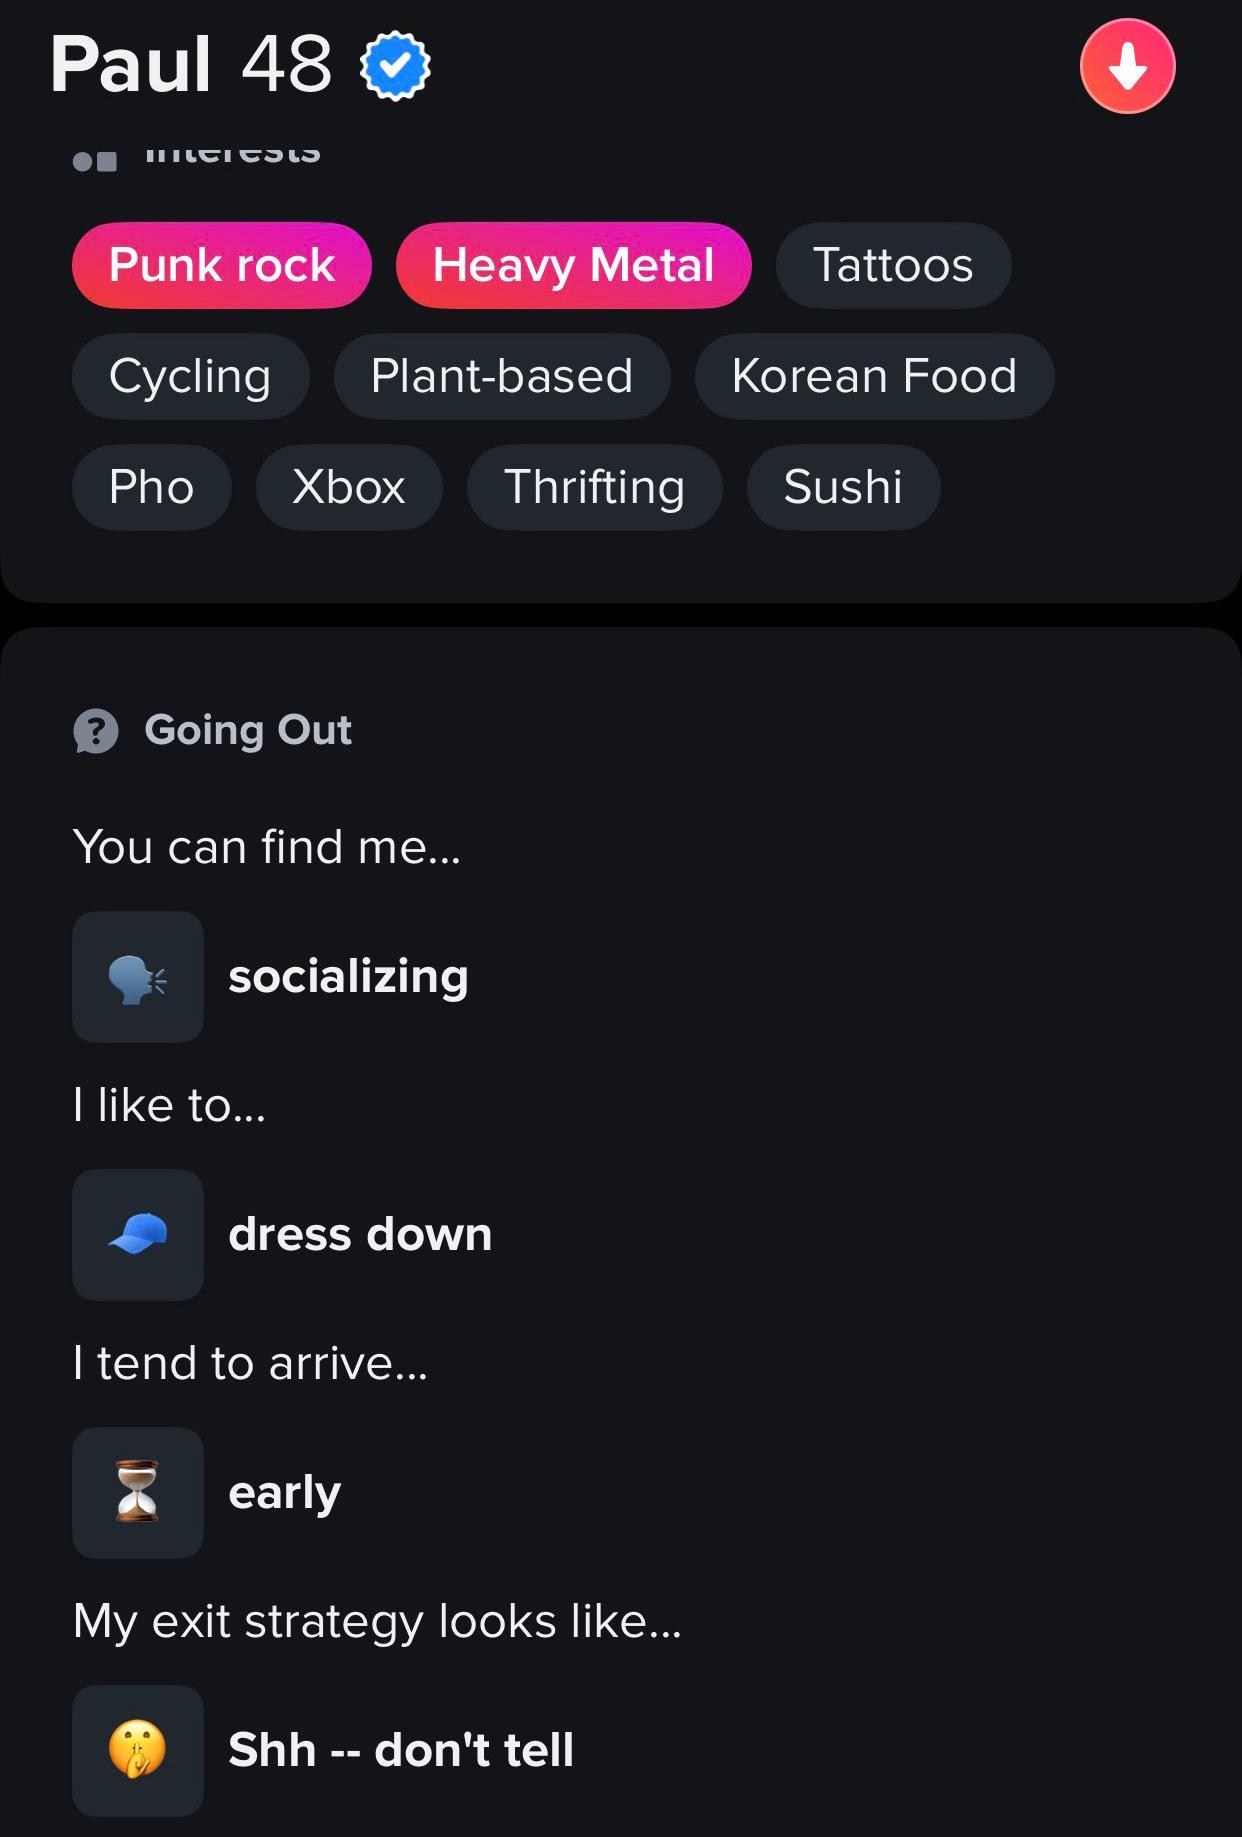Tap the Xbox interest chip
This screenshot has width=1242, height=1837.
tap(349, 487)
